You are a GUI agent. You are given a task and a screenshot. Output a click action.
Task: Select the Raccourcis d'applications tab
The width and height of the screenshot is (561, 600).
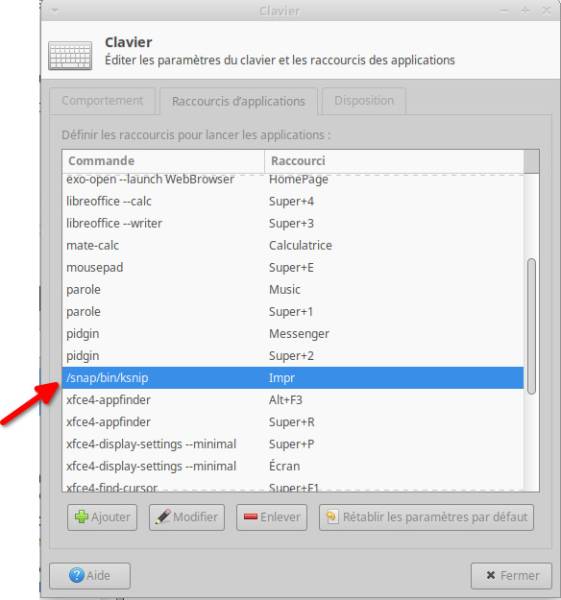pos(238,101)
